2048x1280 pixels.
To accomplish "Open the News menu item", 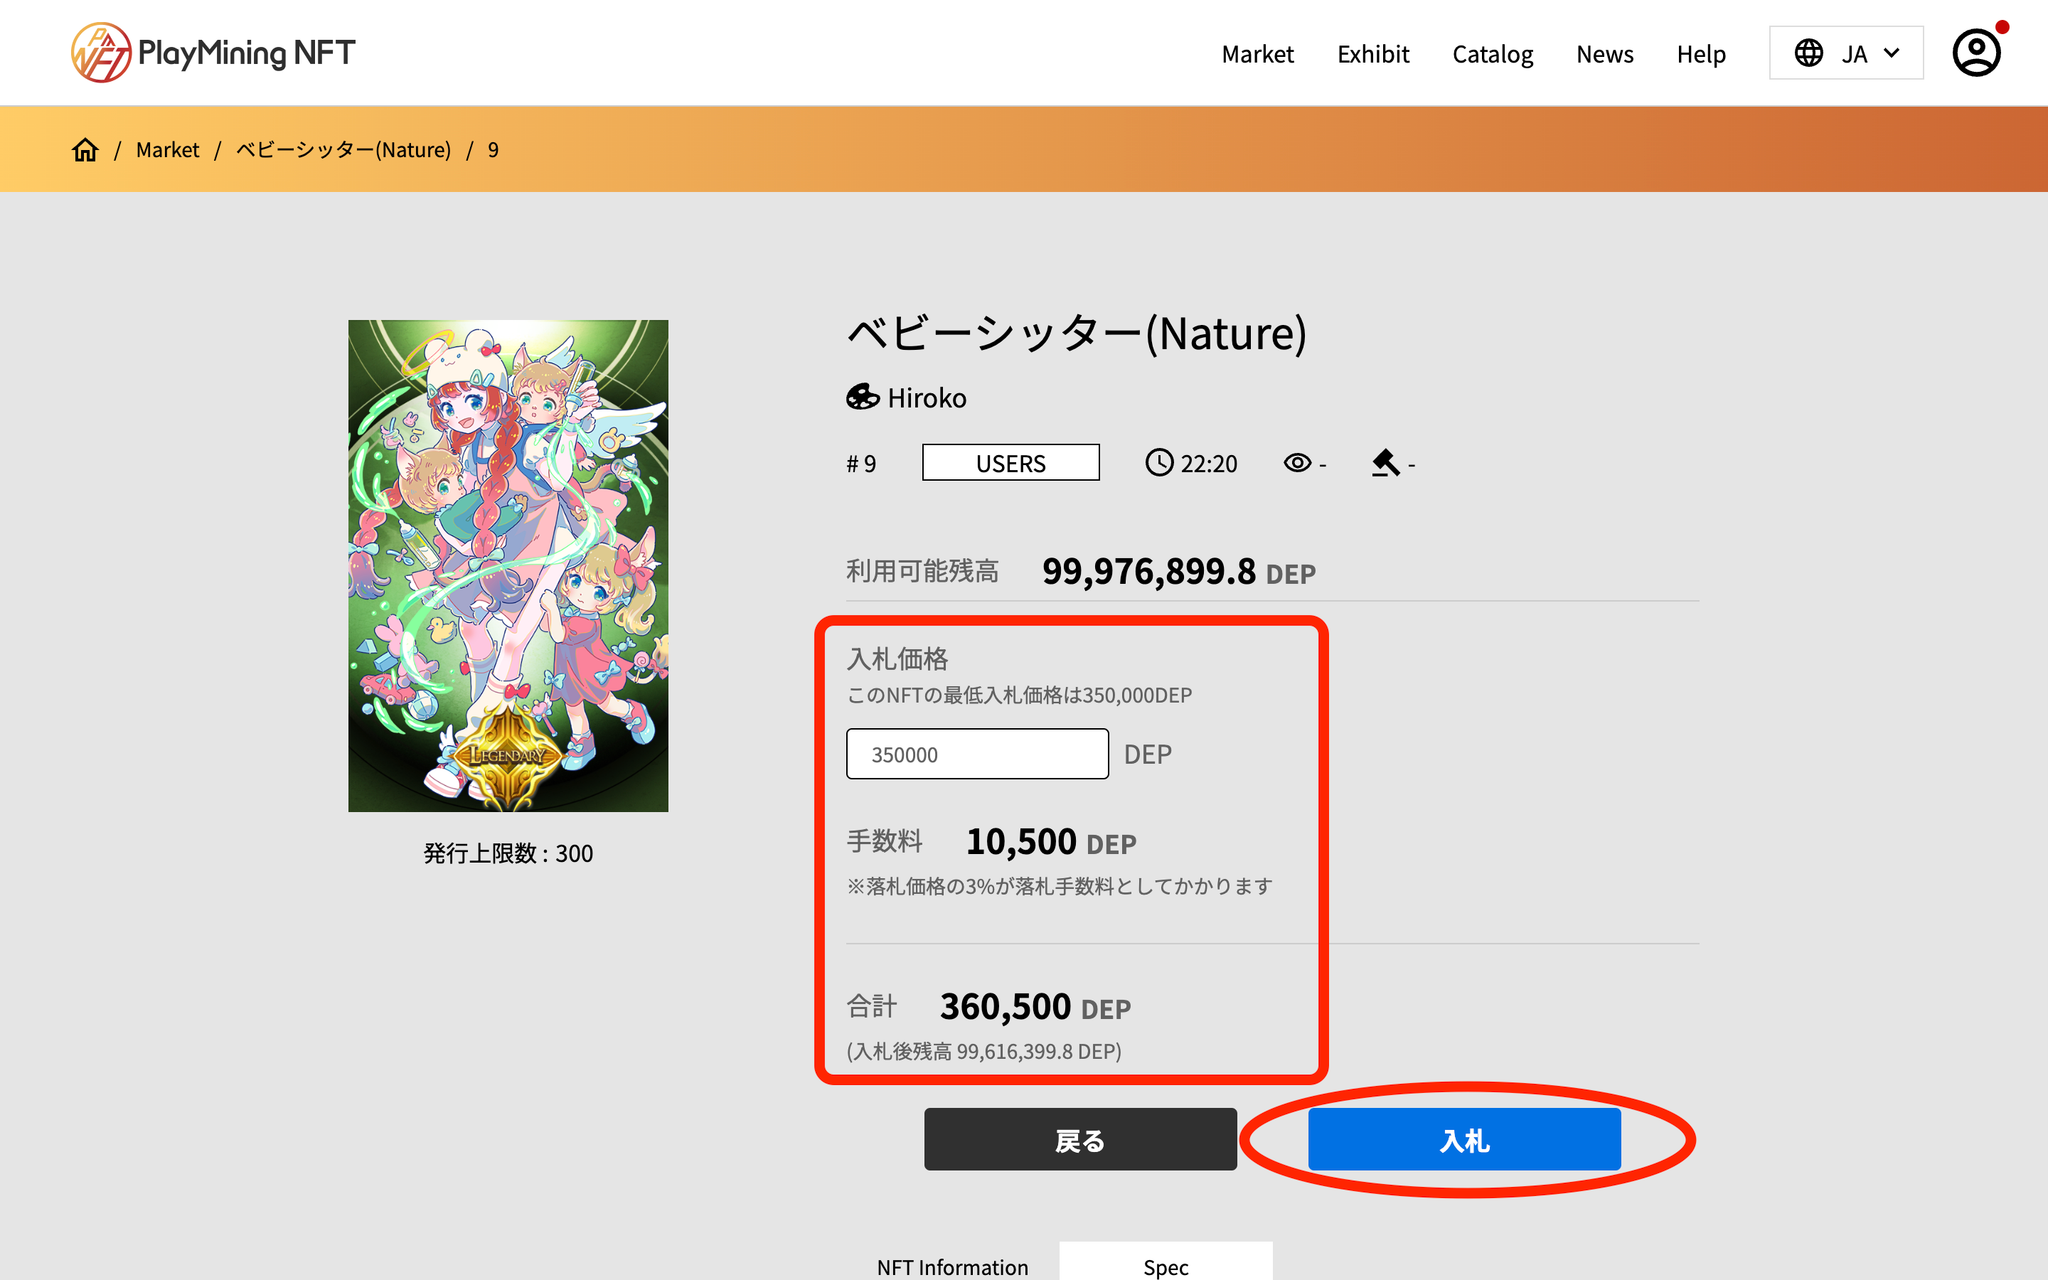I will pos(1604,54).
